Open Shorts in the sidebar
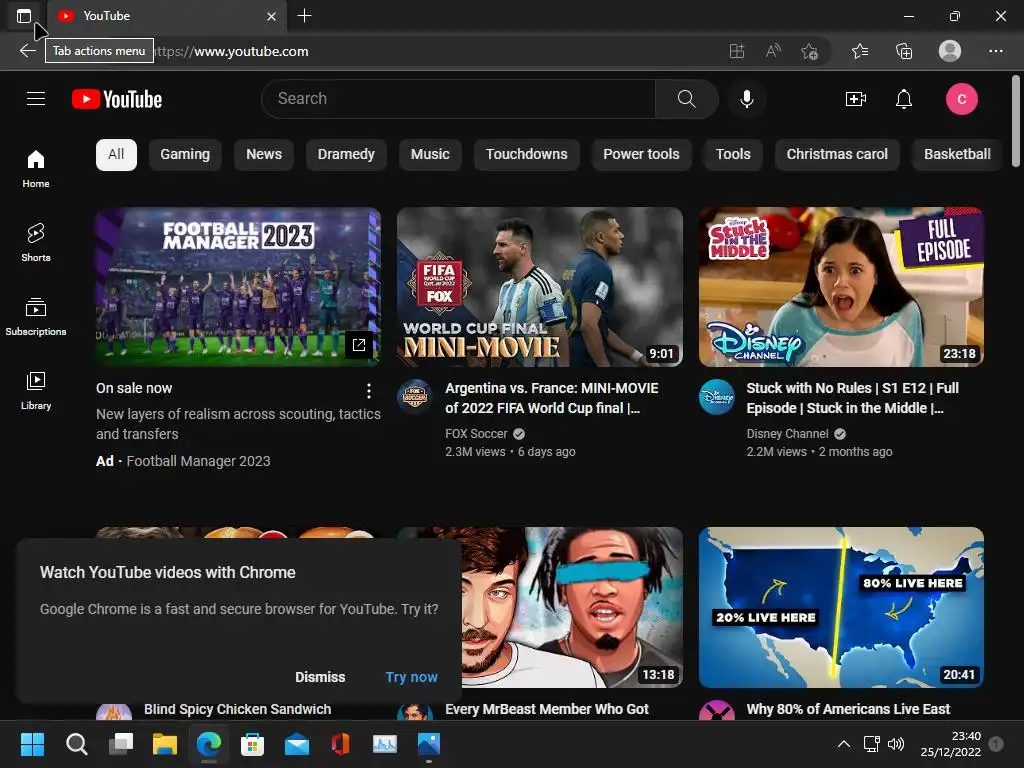Image resolution: width=1024 pixels, height=768 pixels. coord(36,242)
